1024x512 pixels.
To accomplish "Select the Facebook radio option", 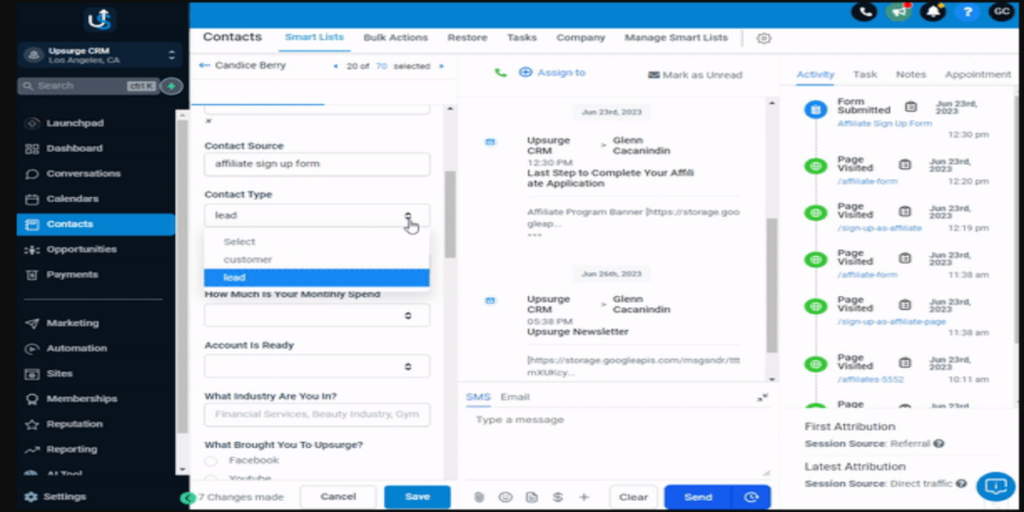I will [210, 461].
